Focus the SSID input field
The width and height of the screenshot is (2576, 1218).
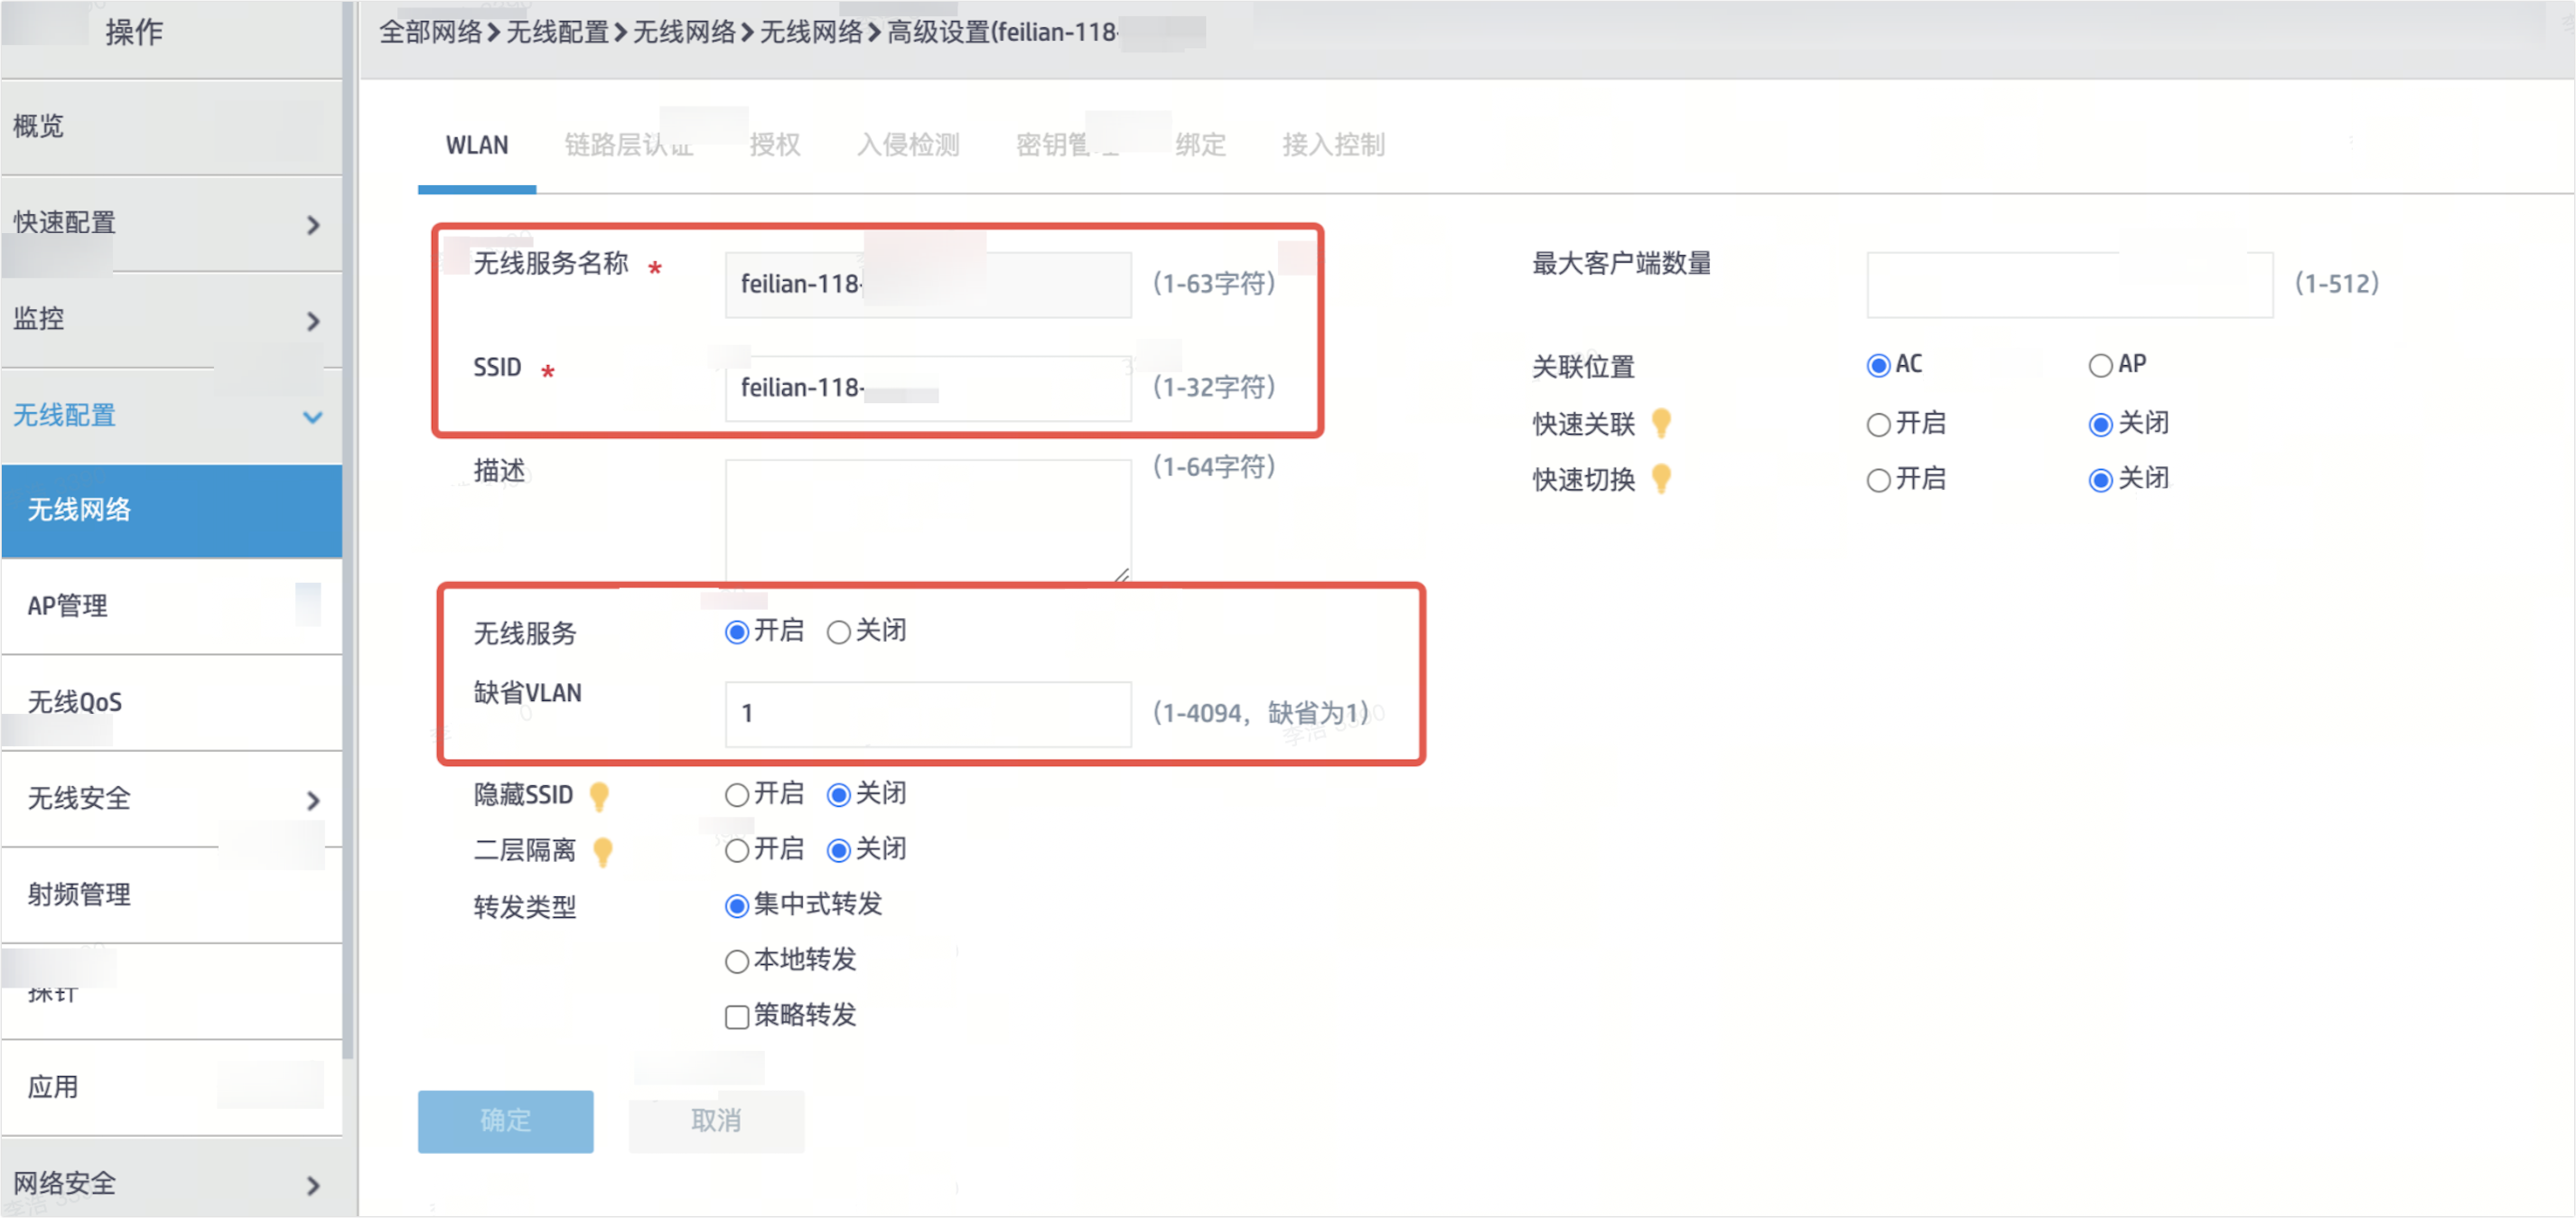coord(928,389)
